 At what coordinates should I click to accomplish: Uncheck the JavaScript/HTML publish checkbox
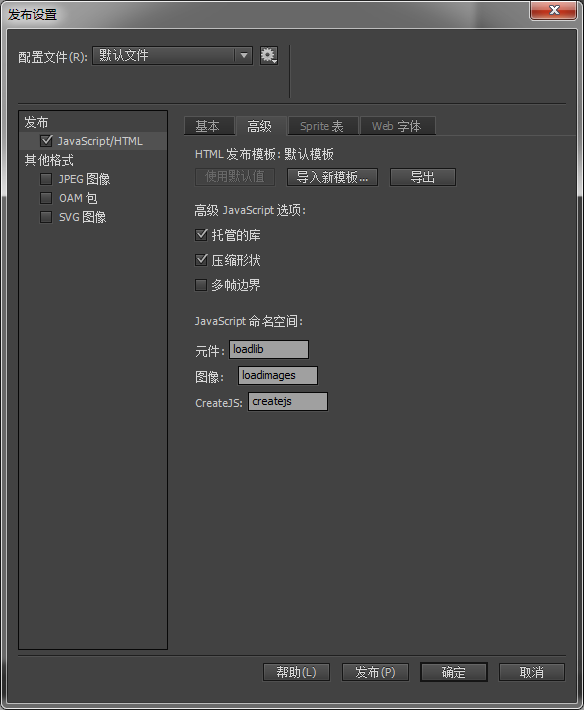46,141
